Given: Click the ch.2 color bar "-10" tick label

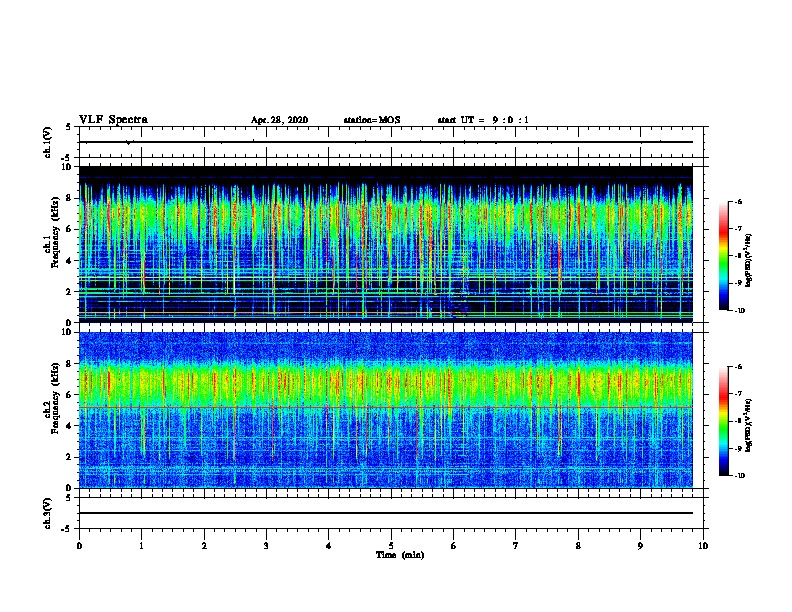Looking at the screenshot, I should [739, 476].
